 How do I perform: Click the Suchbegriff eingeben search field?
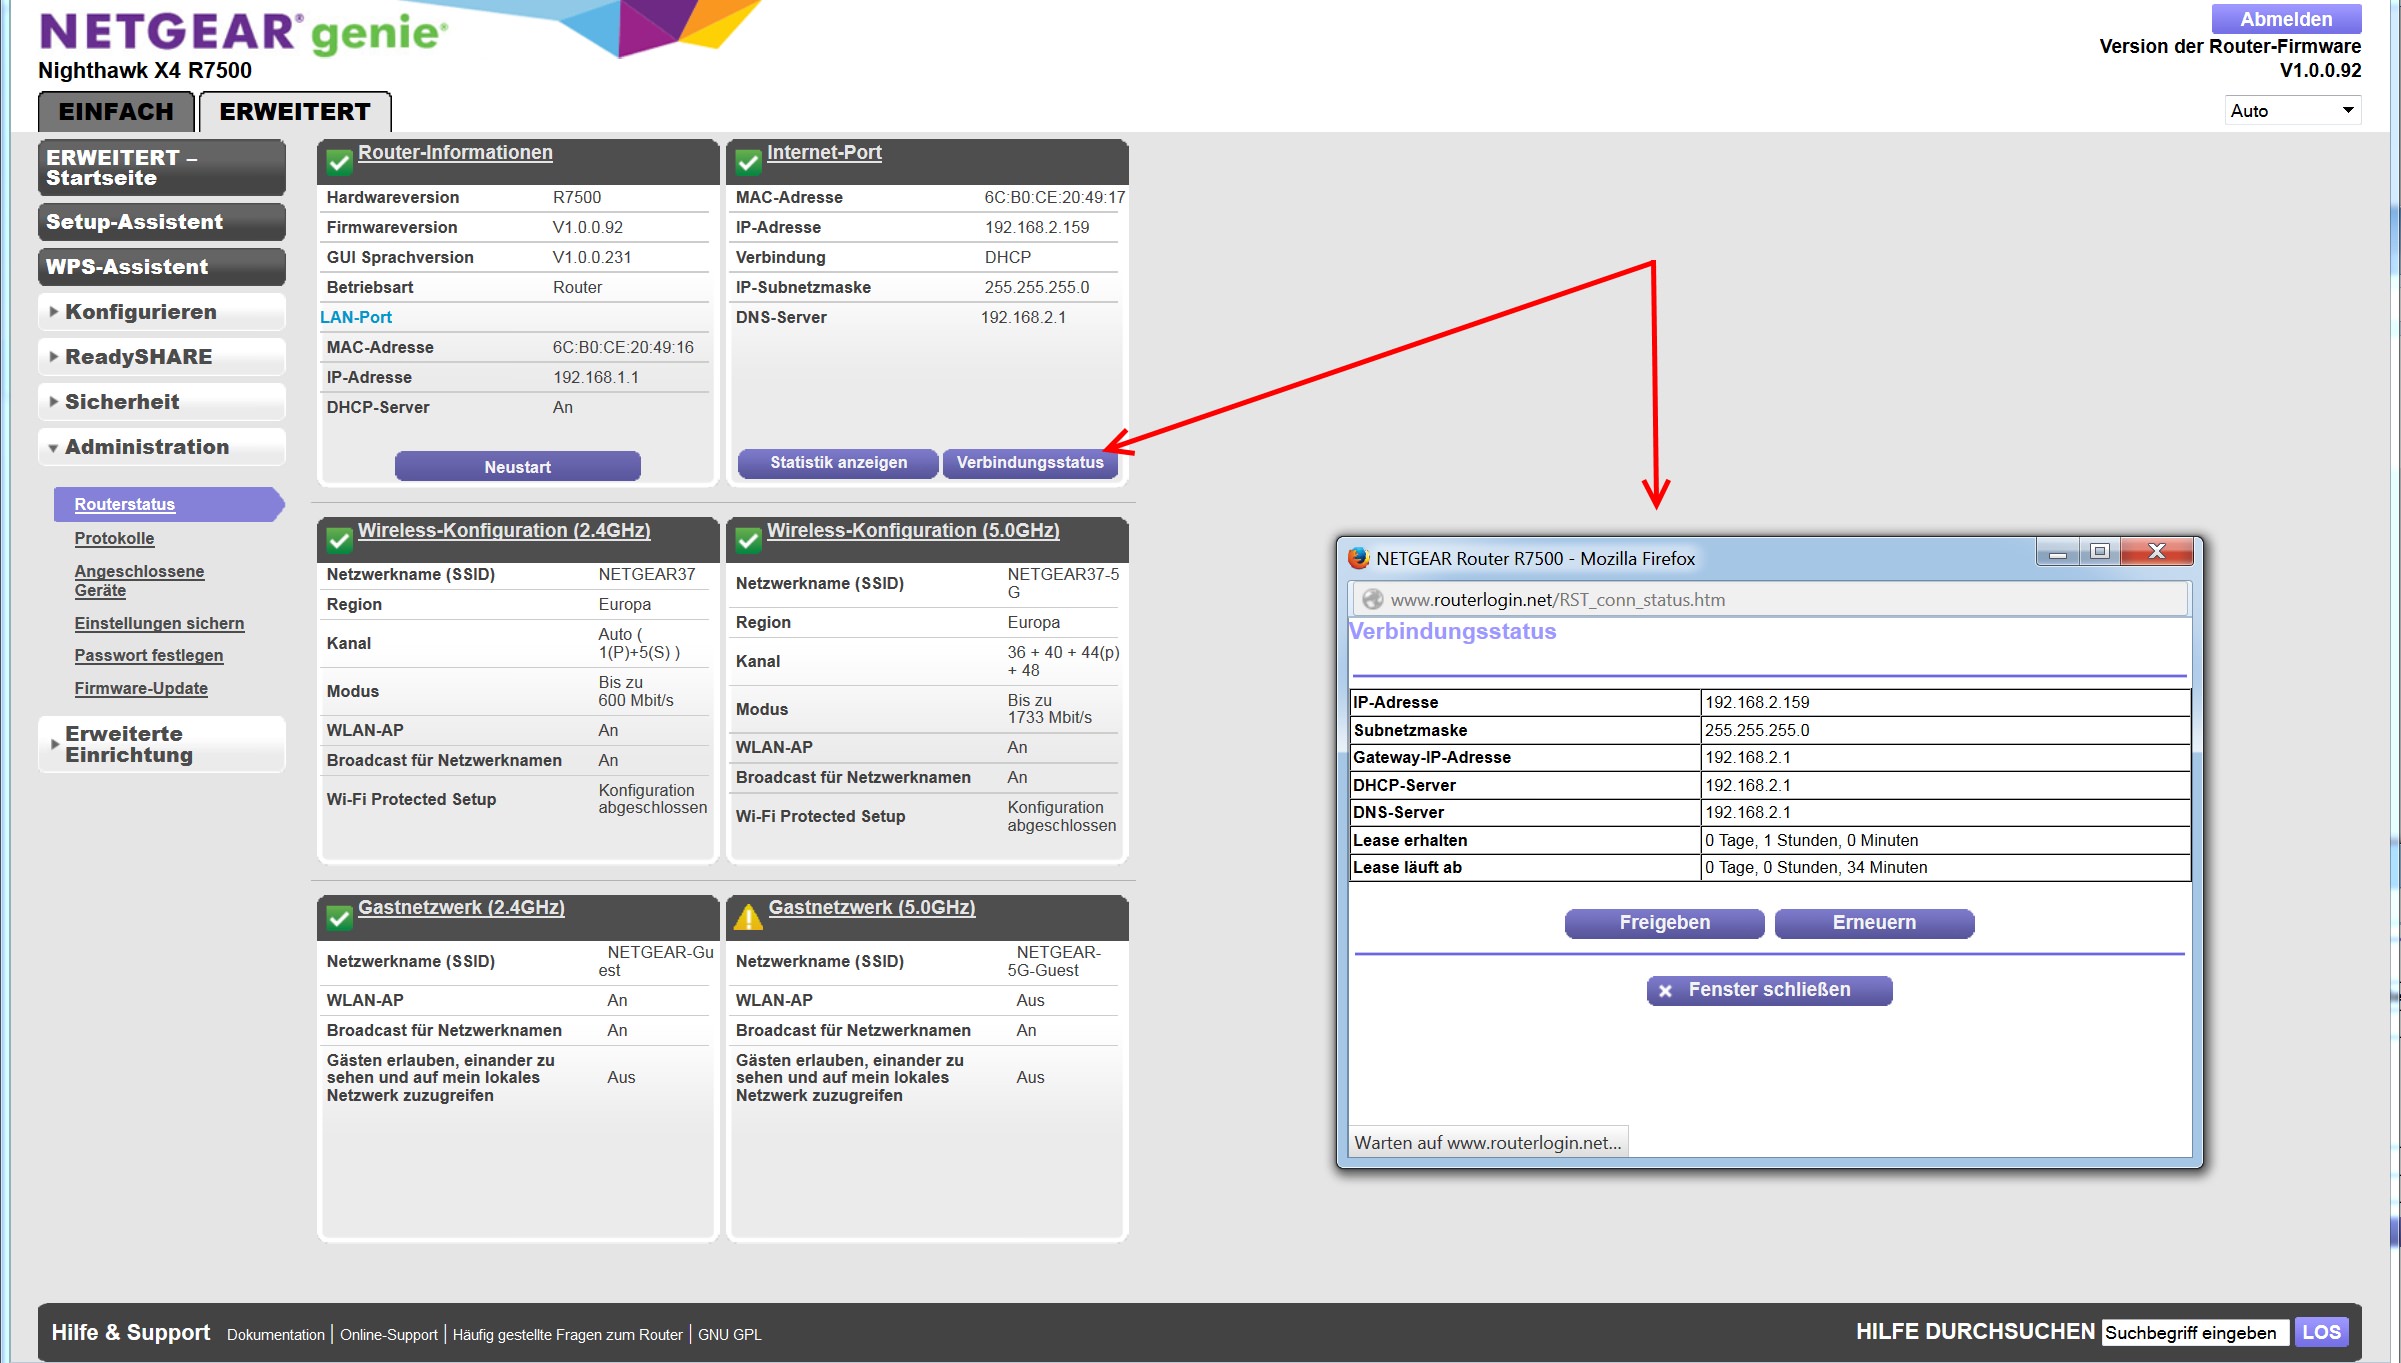pos(2195,1332)
